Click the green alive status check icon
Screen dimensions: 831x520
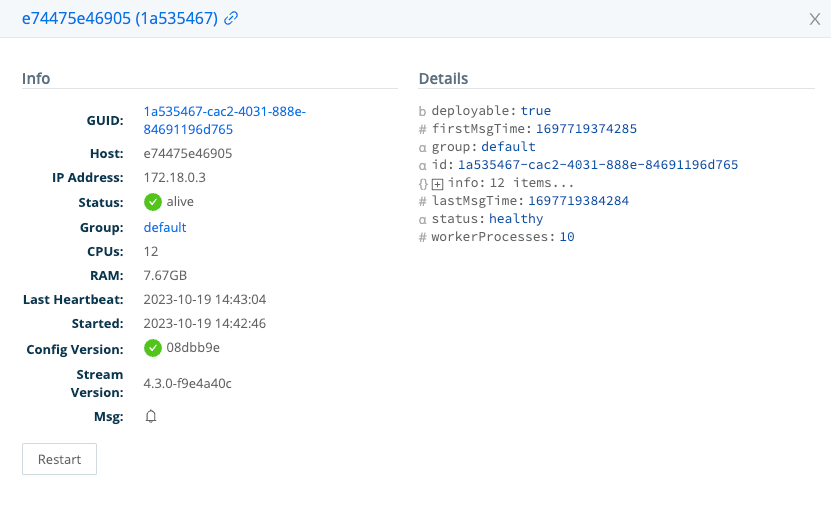(152, 202)
